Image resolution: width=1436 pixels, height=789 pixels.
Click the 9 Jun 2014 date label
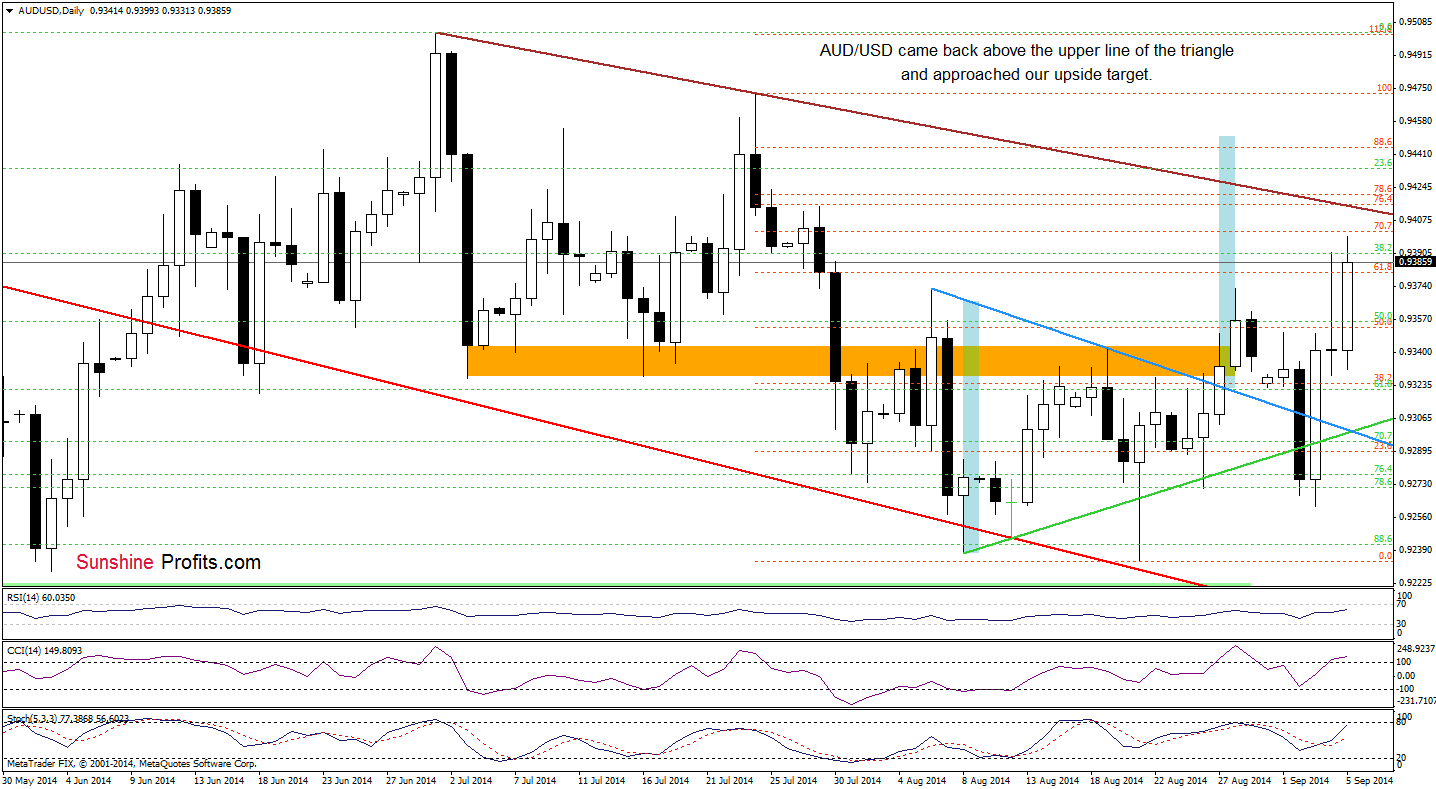click(x=154, y=780)
